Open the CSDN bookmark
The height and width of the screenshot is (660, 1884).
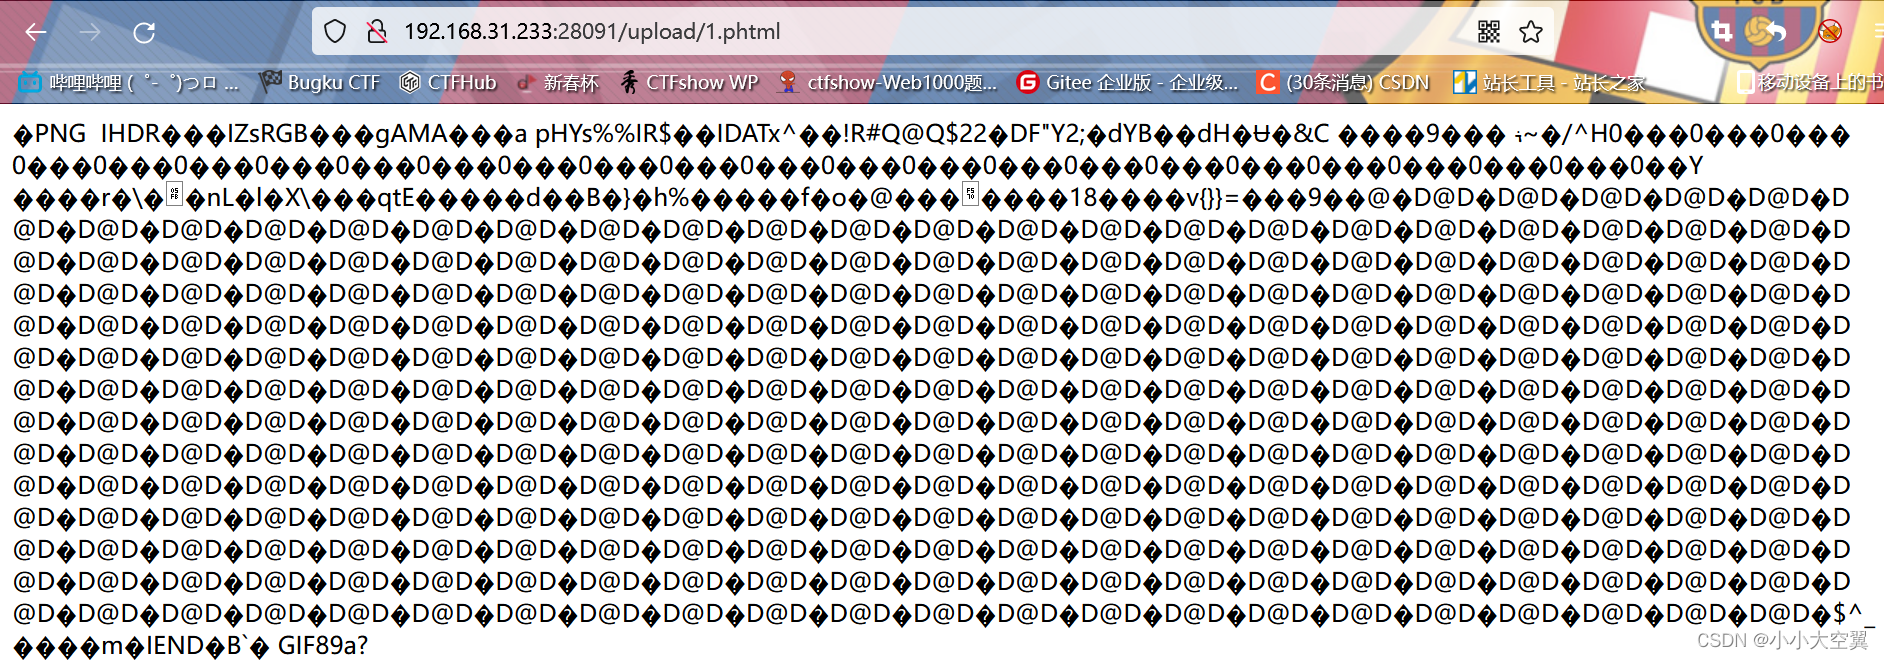pos(1343,83)
